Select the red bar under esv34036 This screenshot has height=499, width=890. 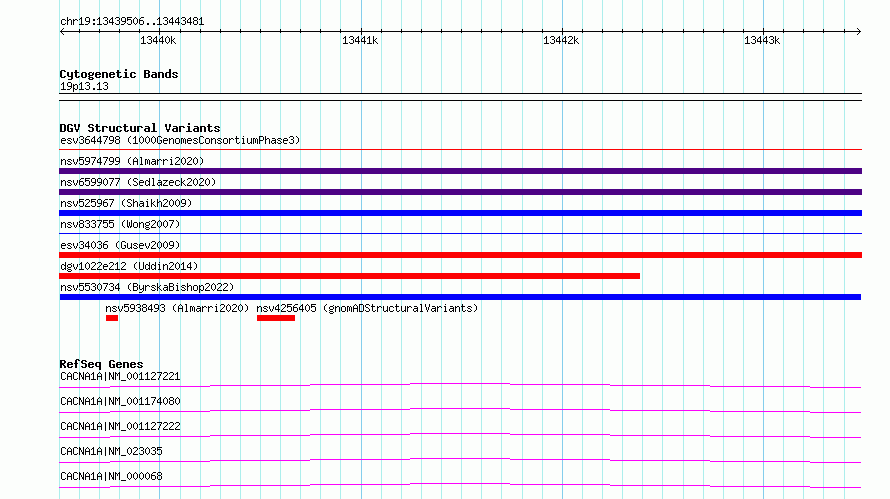coord(460,255)
